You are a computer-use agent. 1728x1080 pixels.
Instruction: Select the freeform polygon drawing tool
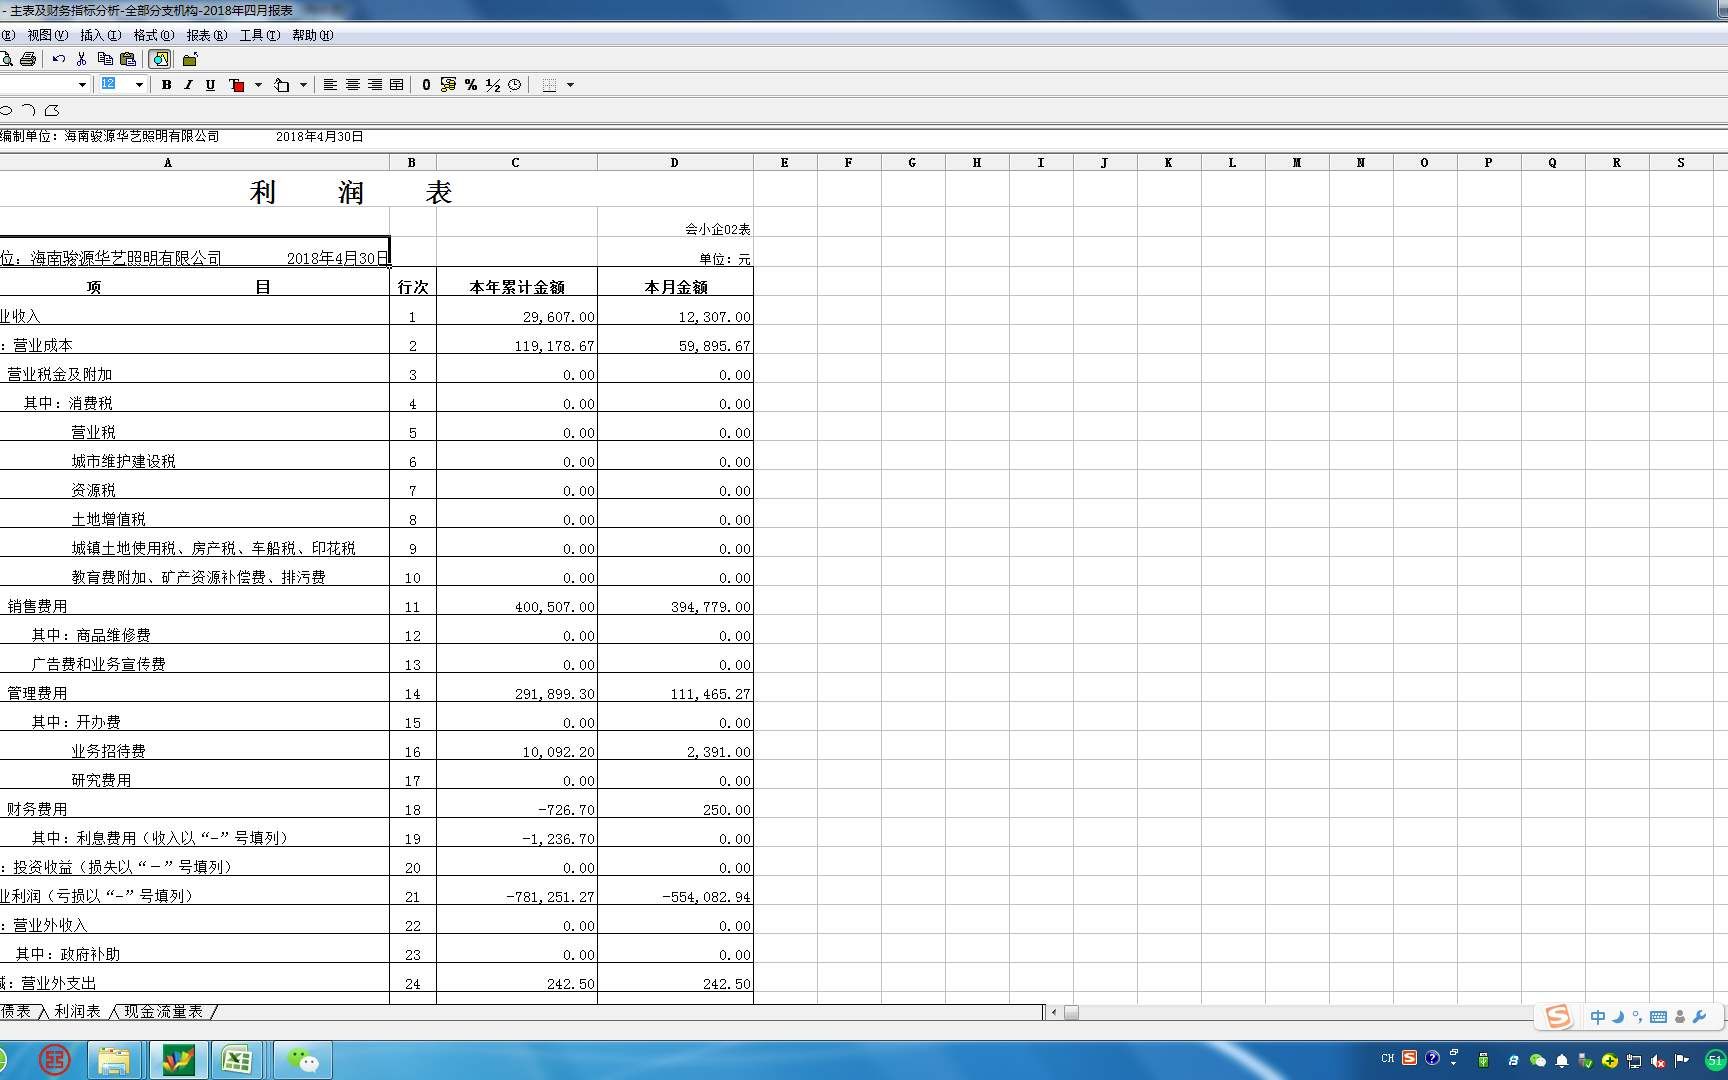click(52, 110)
